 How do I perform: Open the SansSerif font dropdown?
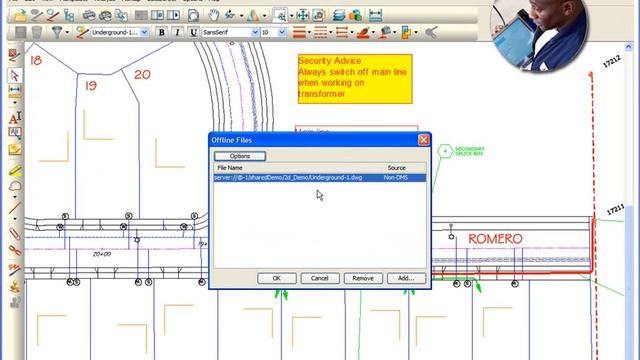(256, 32)
